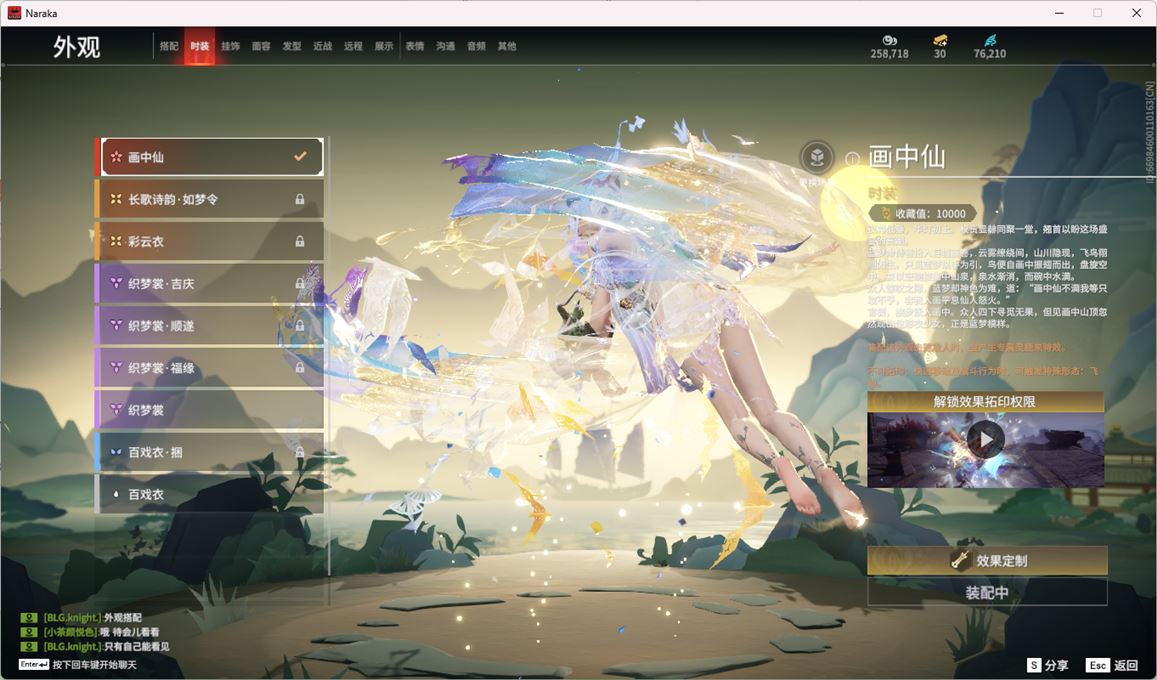Click the 装配中 button

click(x=987, y=592)
